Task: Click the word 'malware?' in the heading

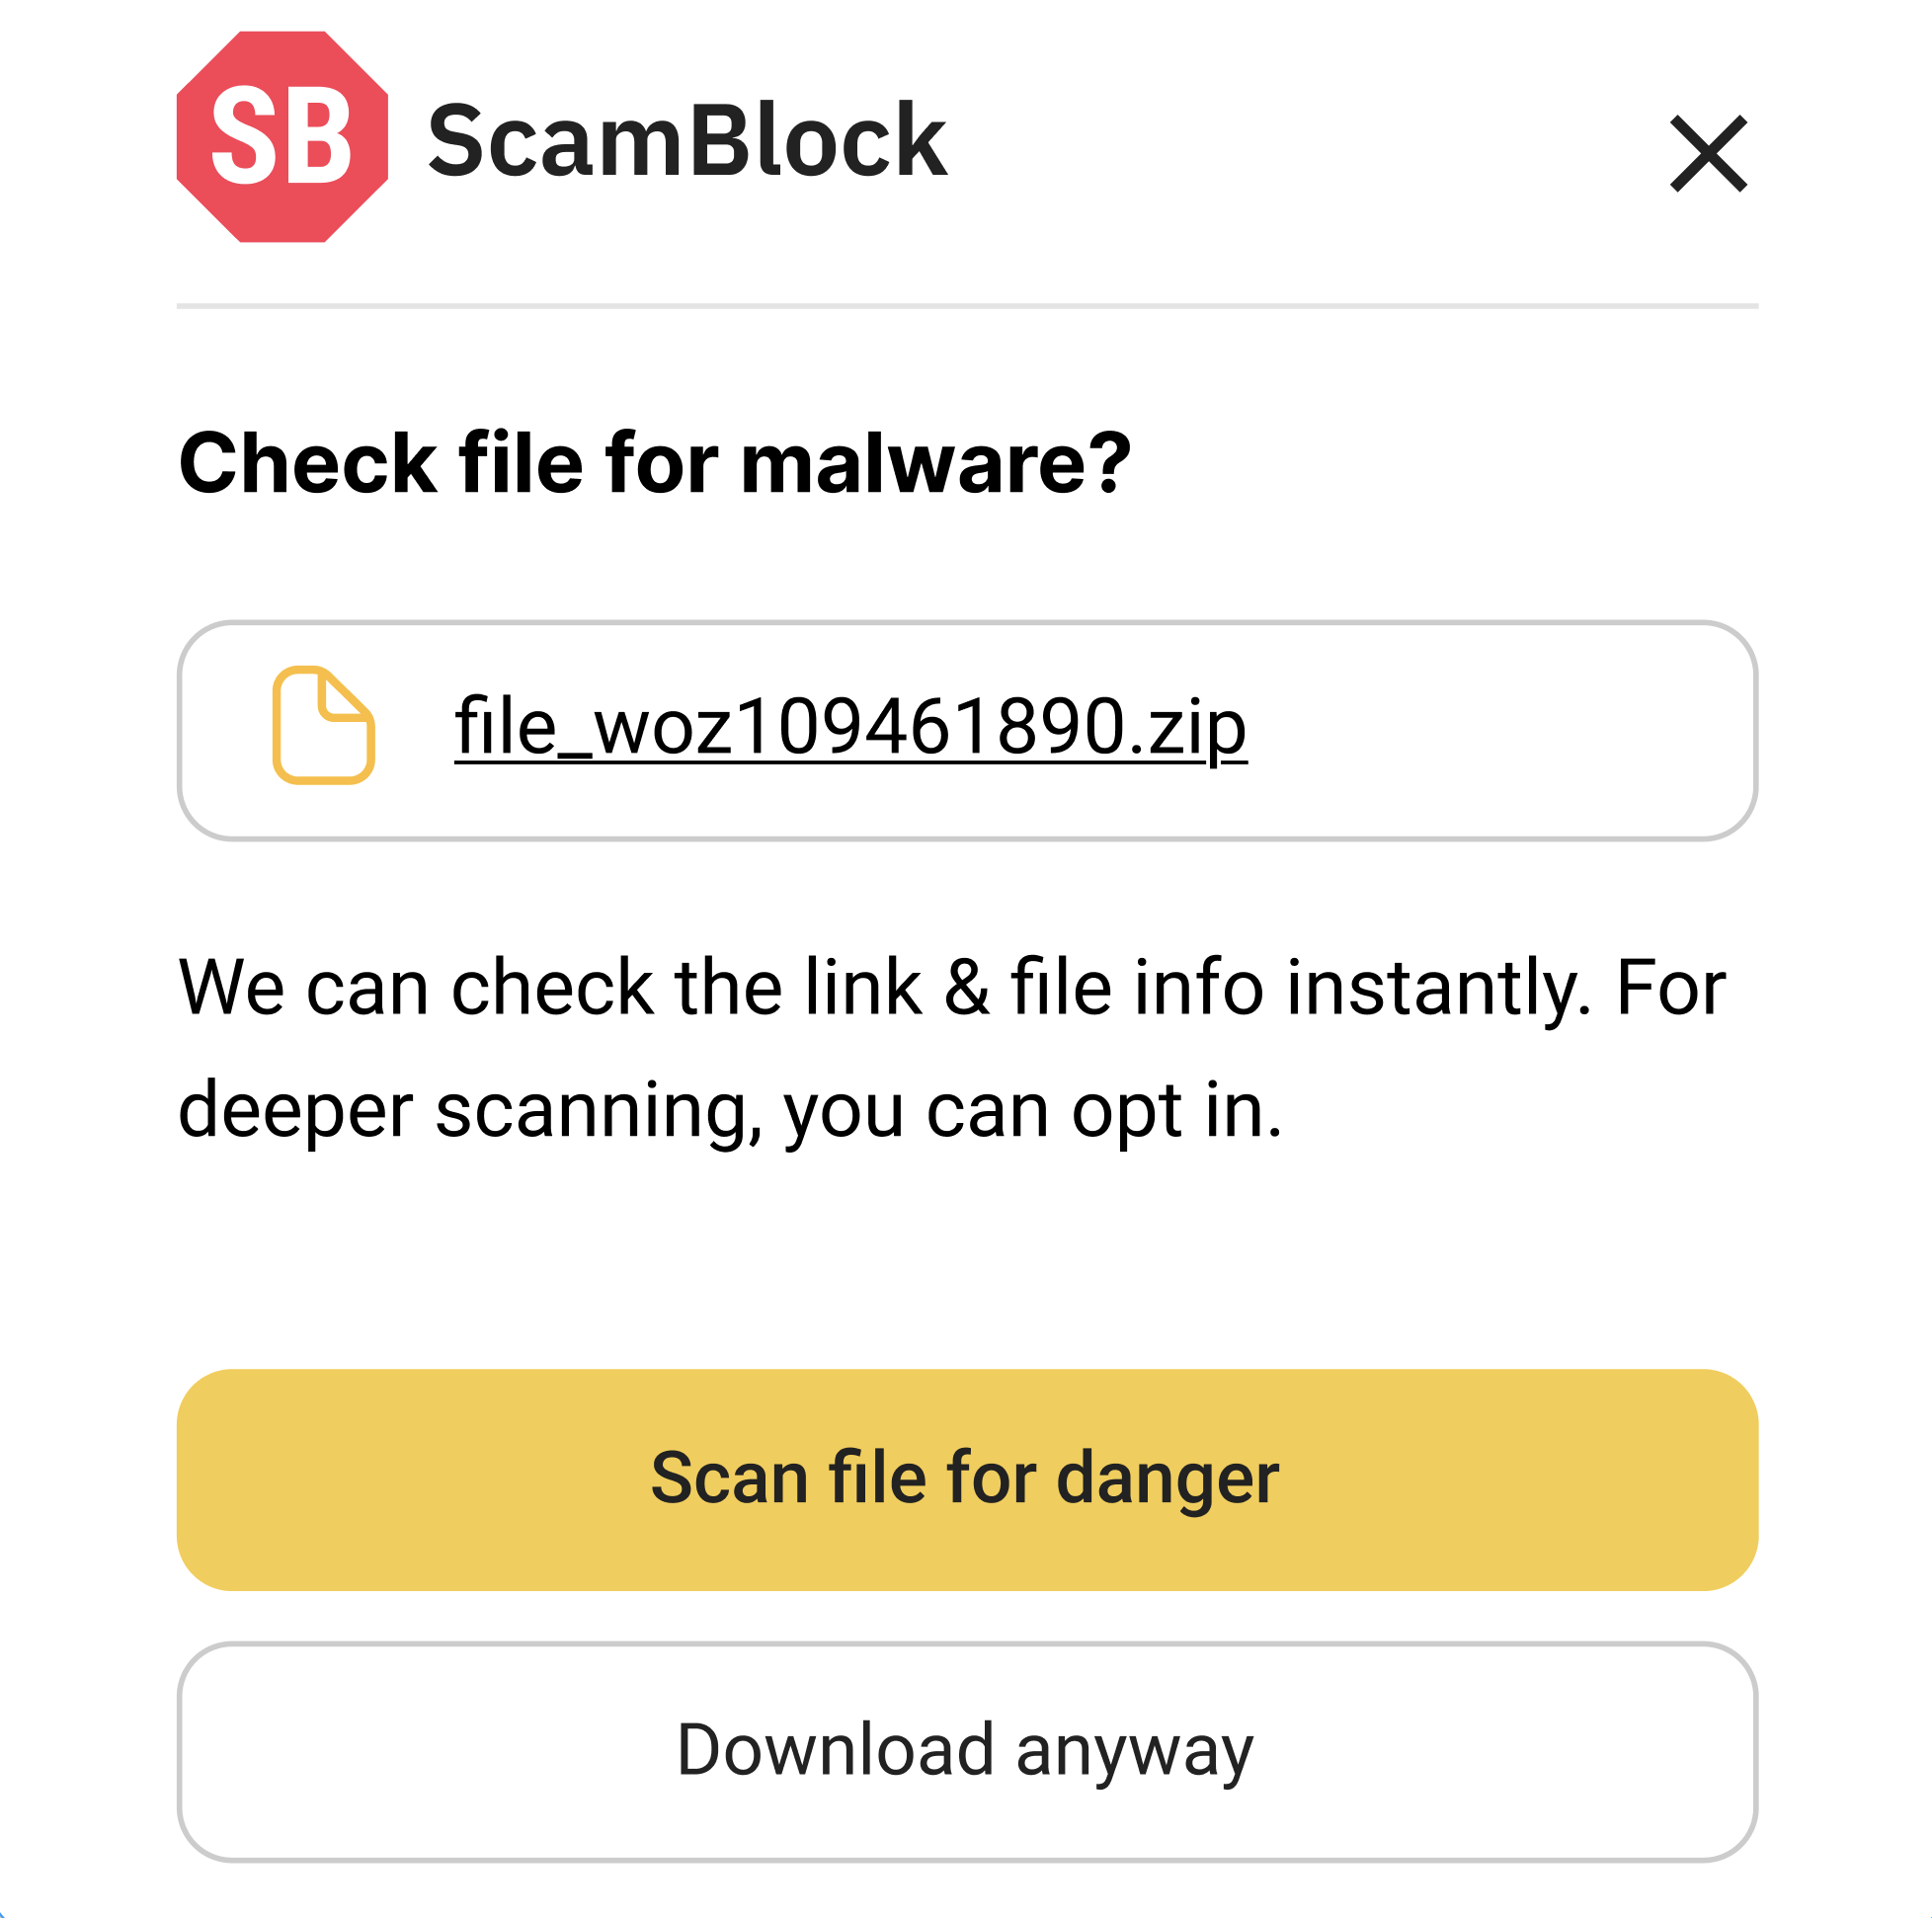Action: (x=935, y=463)
